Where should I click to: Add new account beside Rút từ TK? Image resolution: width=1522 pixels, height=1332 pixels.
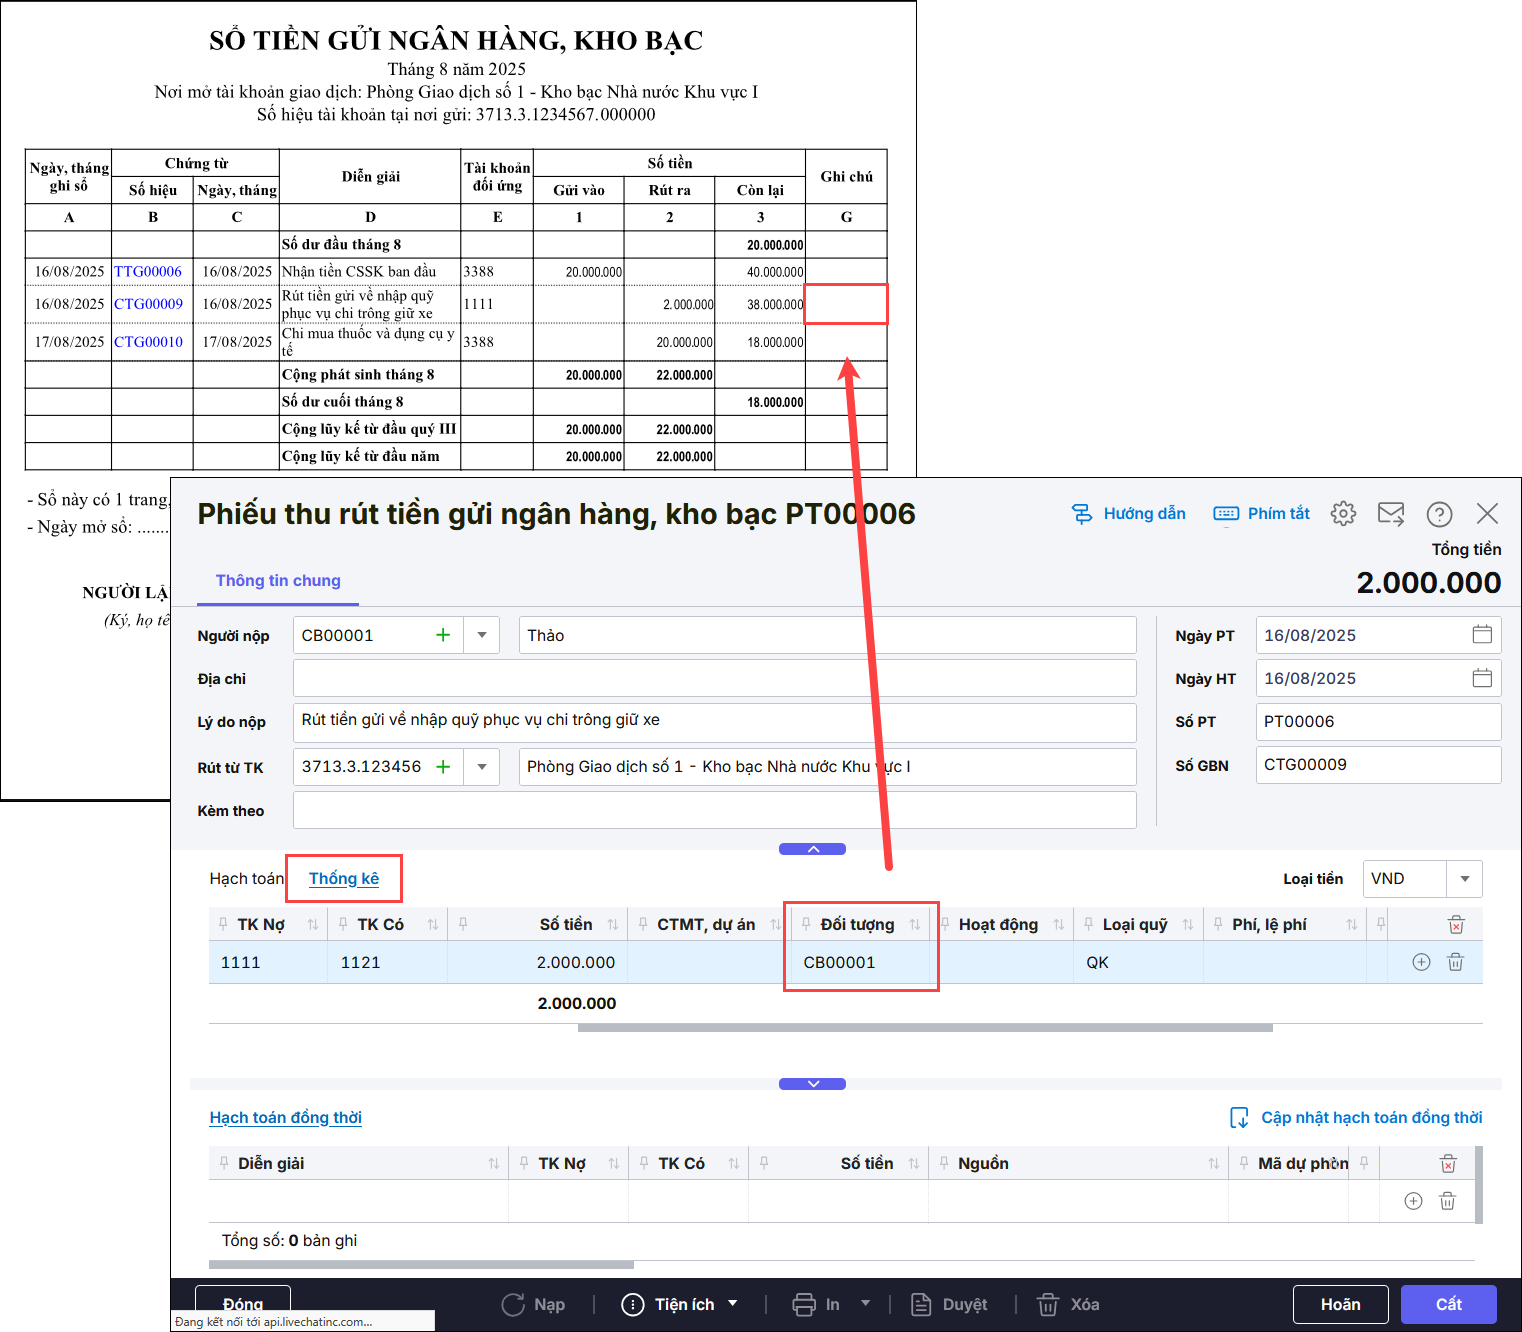coord(443,767)
